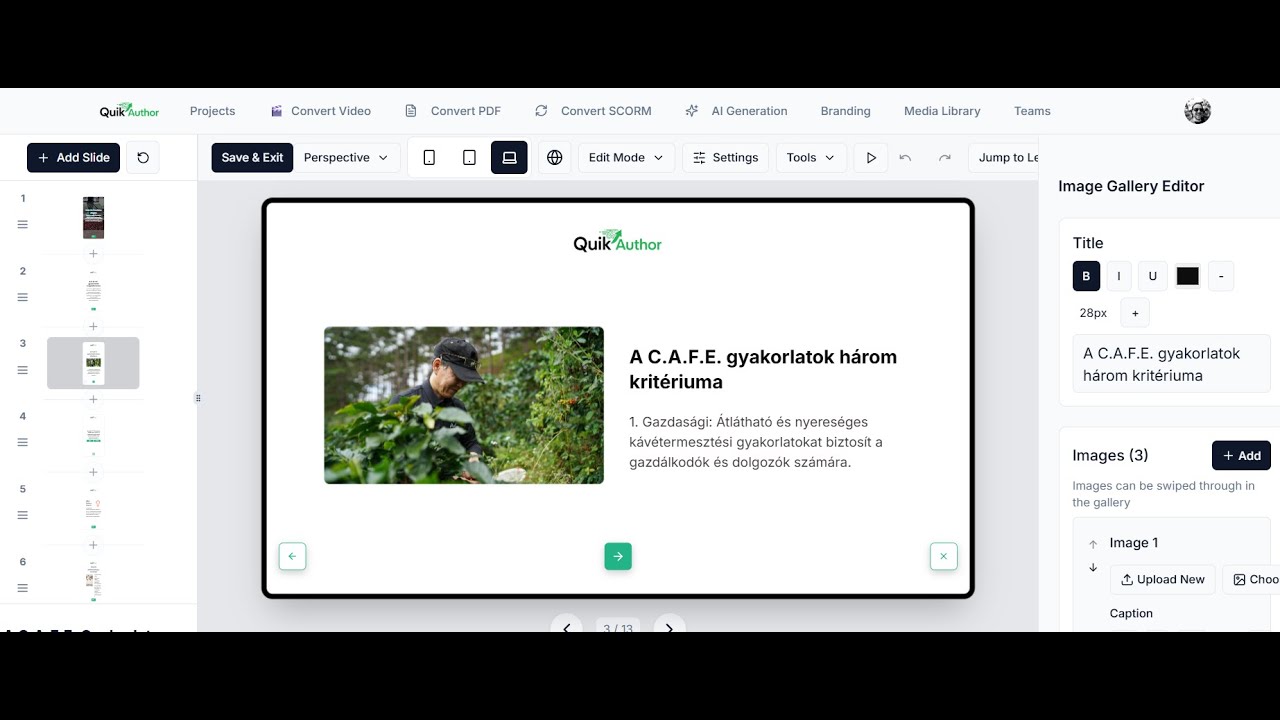The image size is (1280, 720).
Task: Select slide 1 thumbnail
Action: tap(93, 217)
